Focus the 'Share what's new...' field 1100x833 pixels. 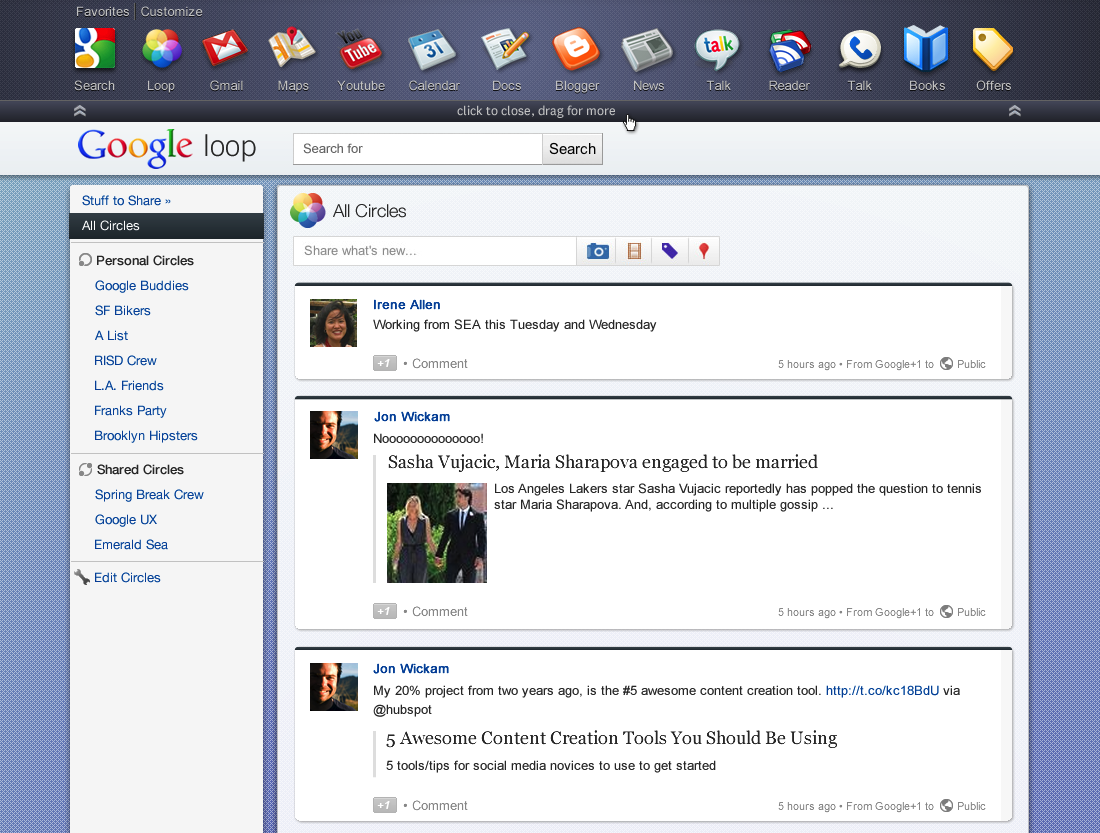click(435, 251)
